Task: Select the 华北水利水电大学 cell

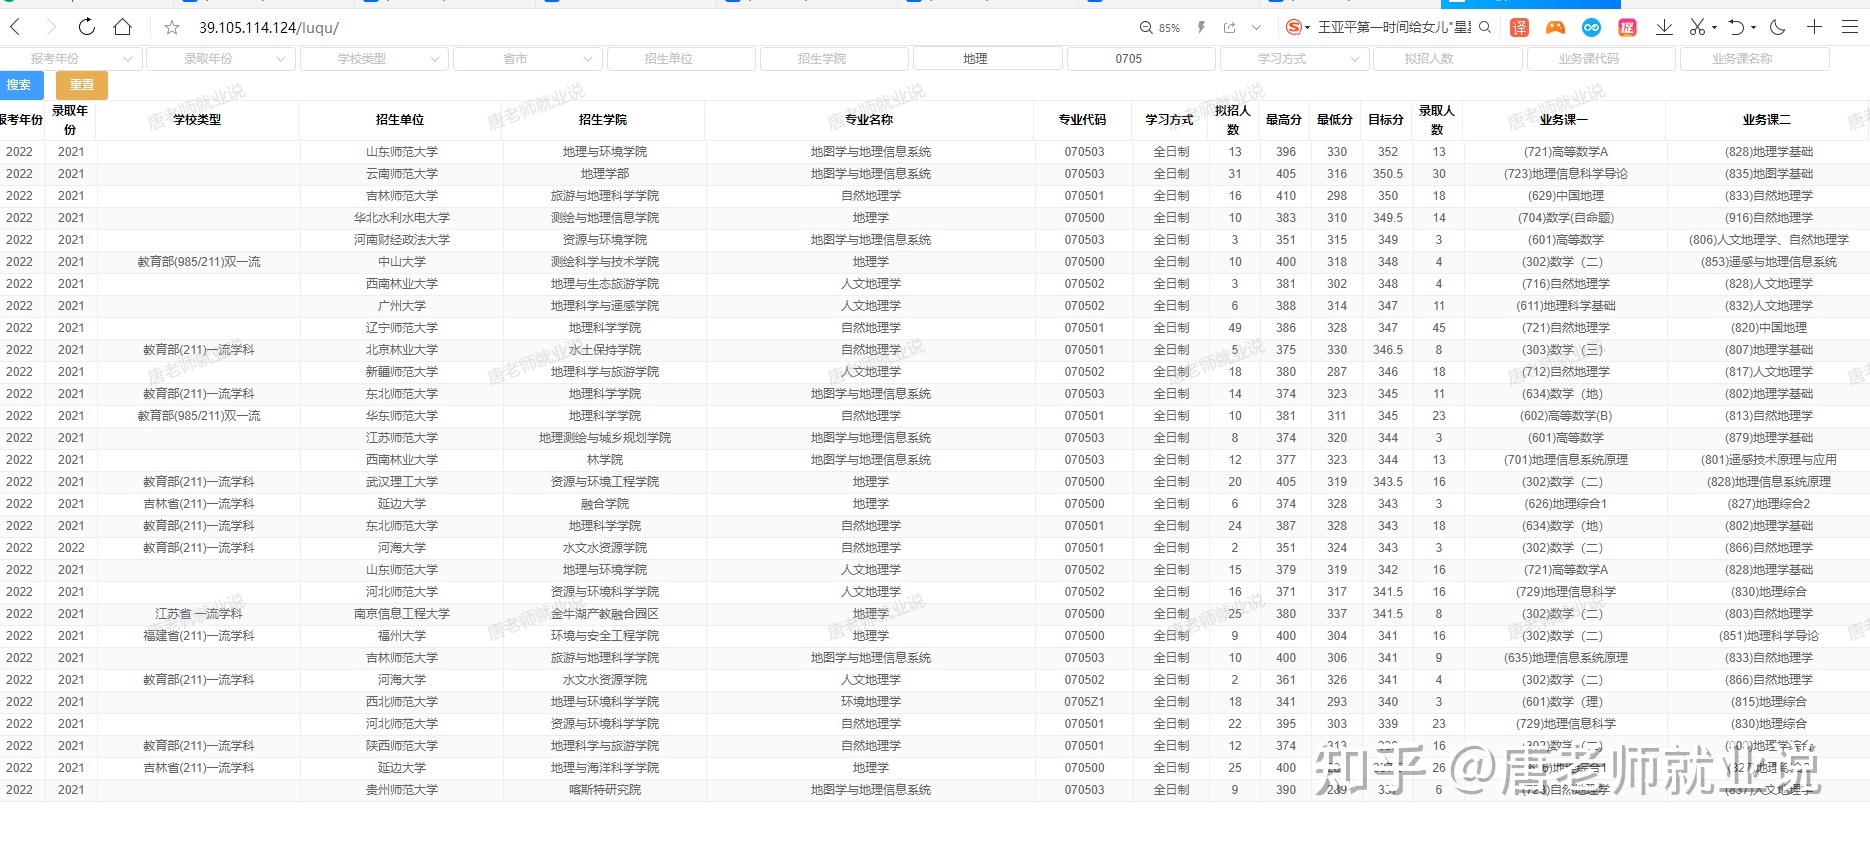Action: point(401,218)
